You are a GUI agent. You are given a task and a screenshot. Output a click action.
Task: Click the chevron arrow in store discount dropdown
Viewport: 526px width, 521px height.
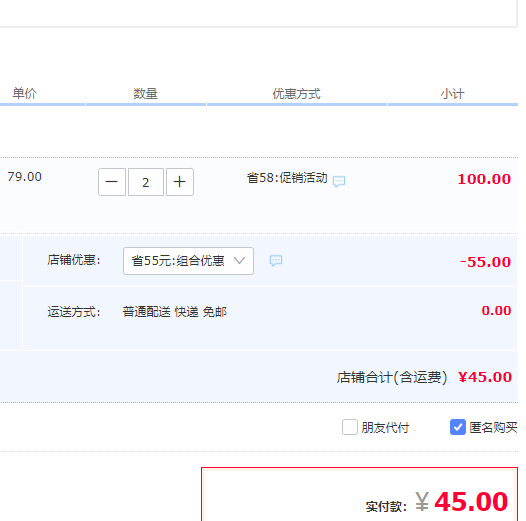pyautogui.click(x=239, y=261)
